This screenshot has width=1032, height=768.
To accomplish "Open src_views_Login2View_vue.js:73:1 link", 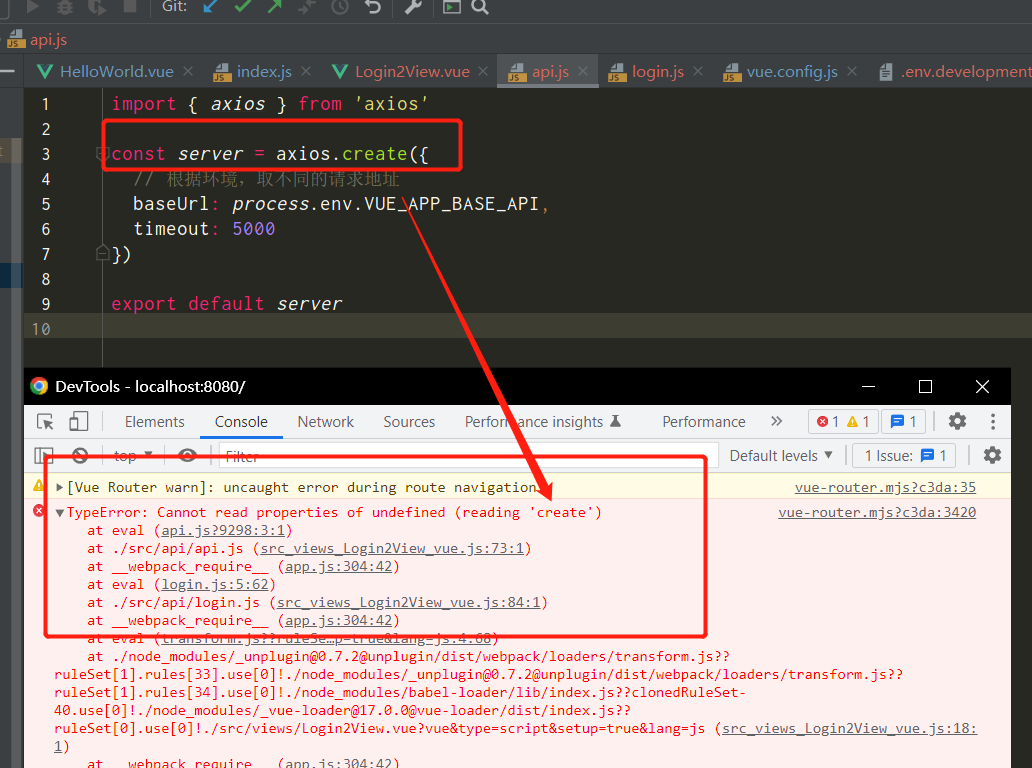I will point(392,548).
